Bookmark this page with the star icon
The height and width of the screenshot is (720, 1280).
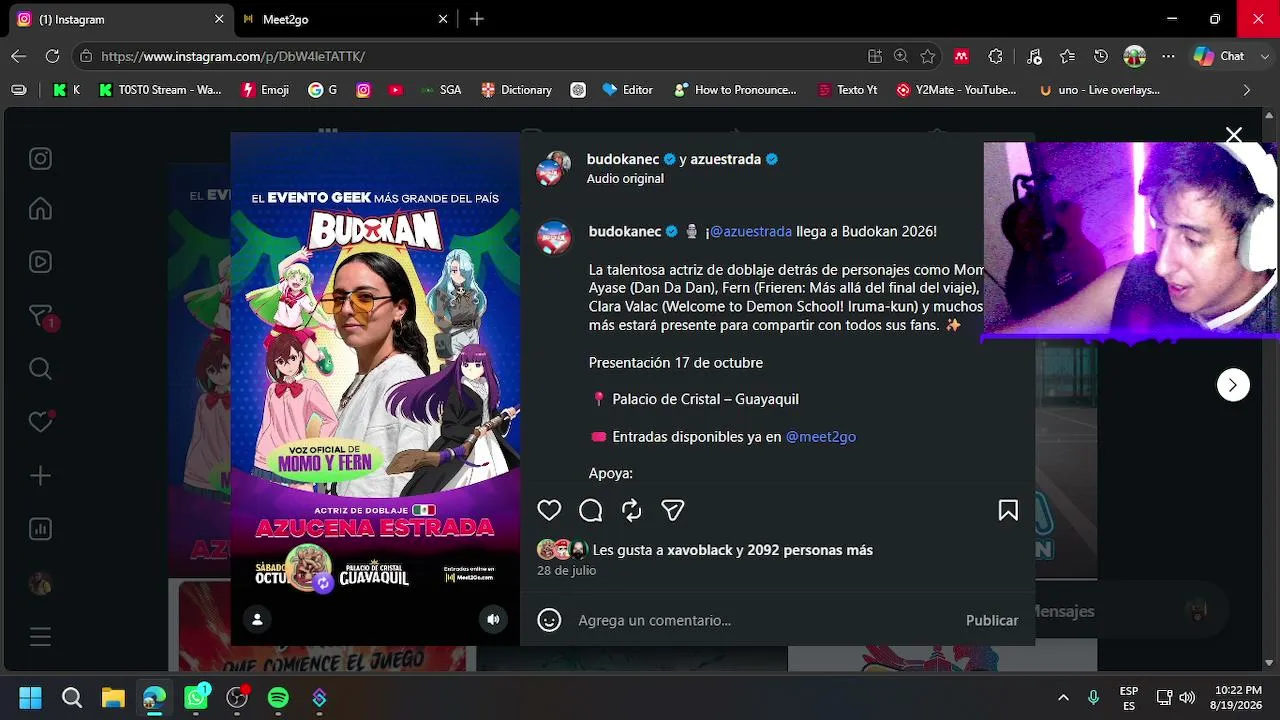pyautogui.click(x=928, y=56)
